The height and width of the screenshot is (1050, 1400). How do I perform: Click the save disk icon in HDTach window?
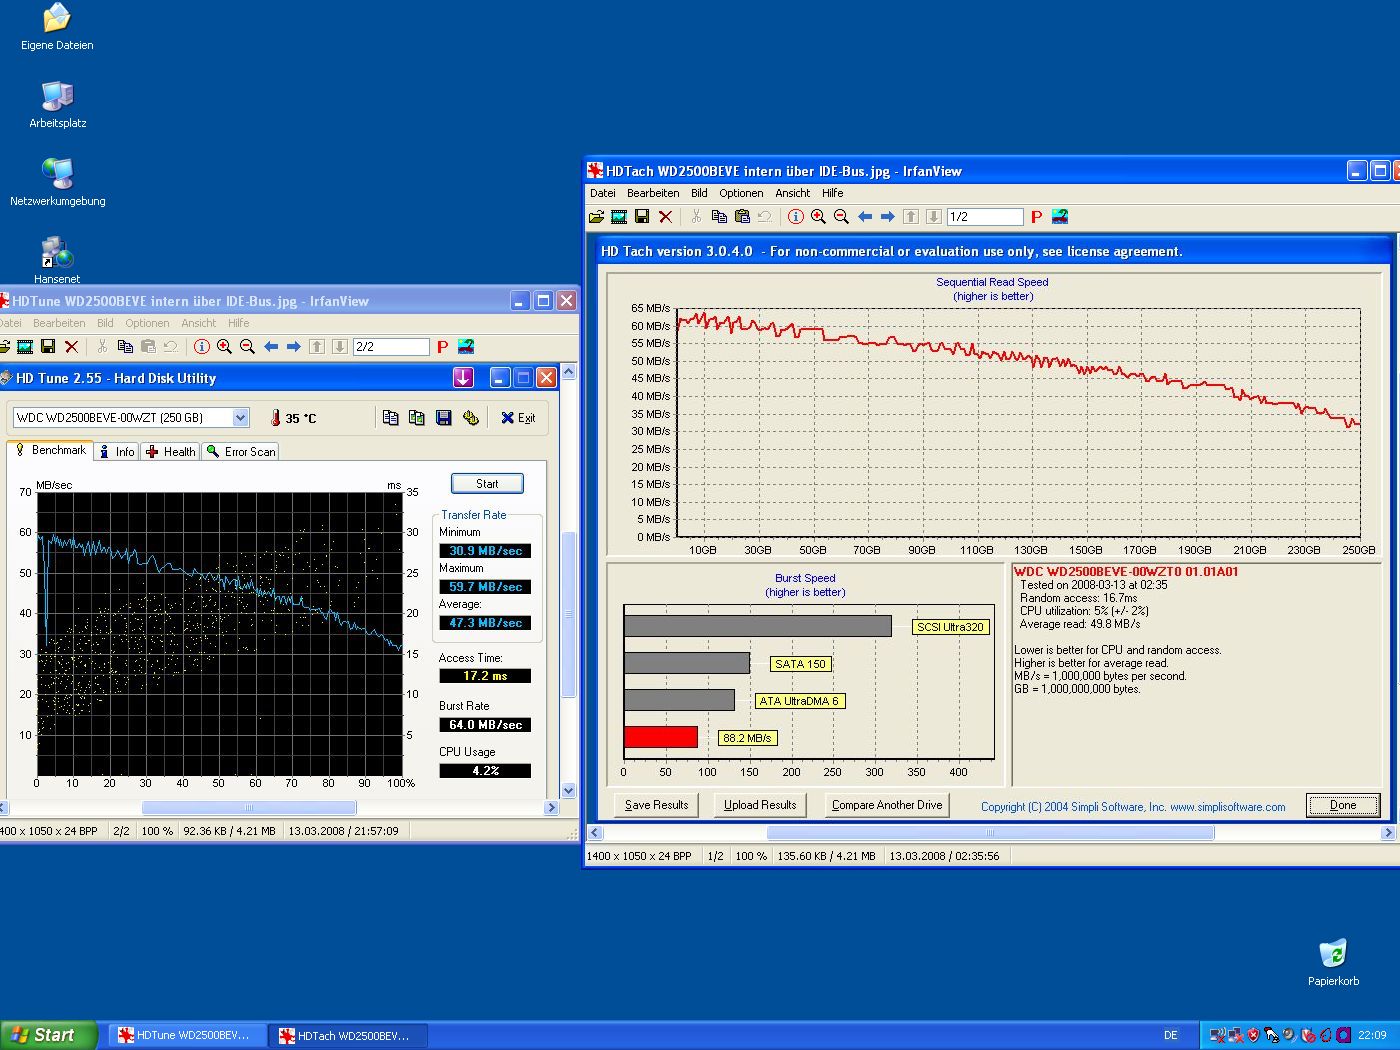click(642, 217)
